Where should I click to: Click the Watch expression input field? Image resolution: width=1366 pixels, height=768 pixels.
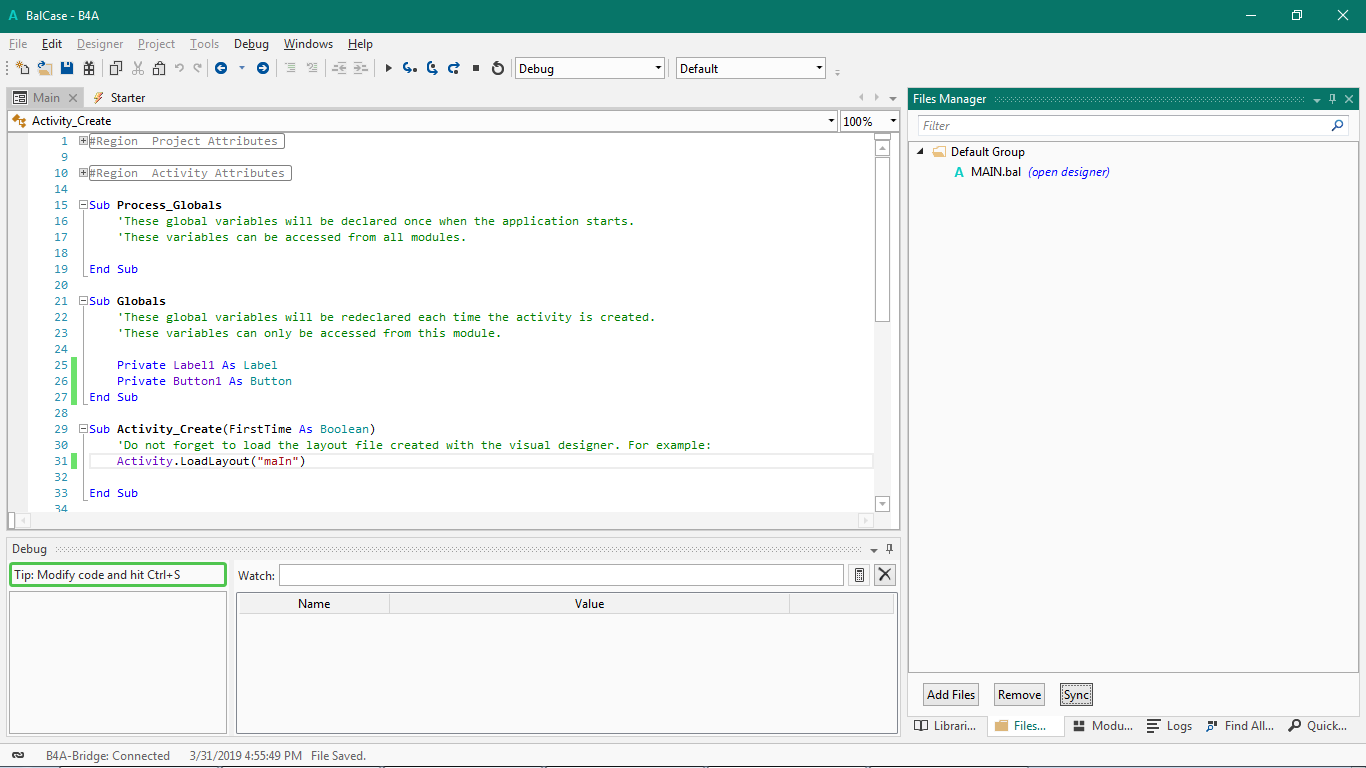click(561, 575)
